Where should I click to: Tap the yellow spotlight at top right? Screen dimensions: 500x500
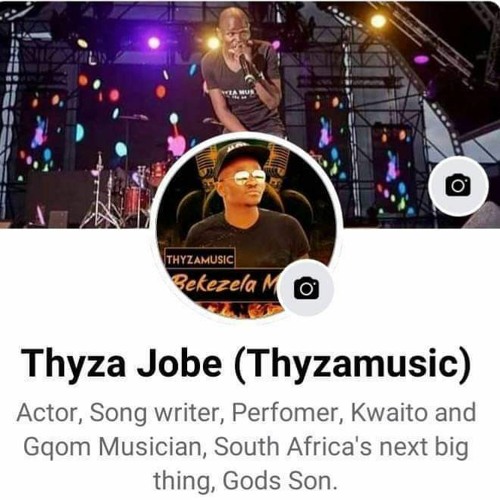coord(378,21)
